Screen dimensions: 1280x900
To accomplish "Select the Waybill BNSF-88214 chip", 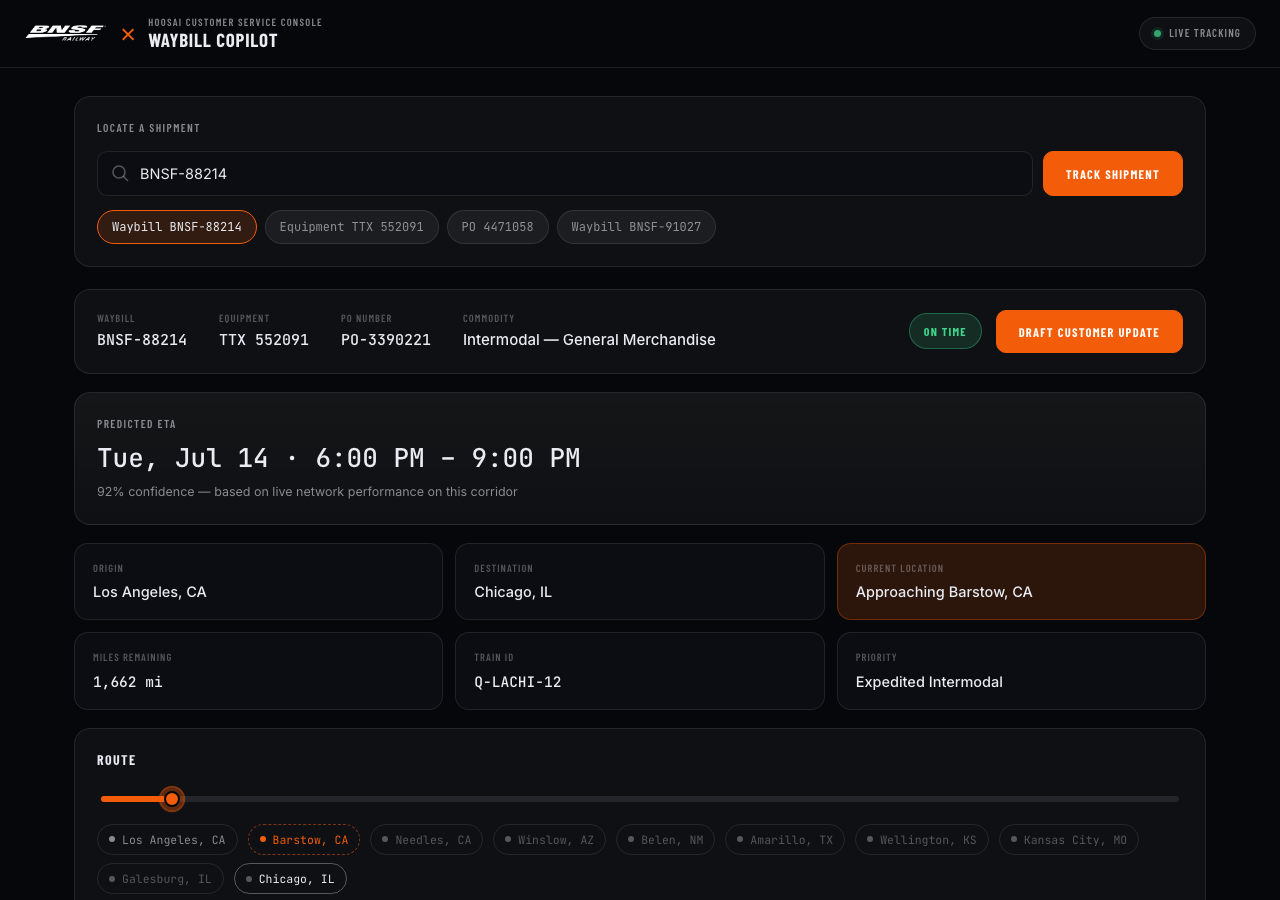I will pyautogui.click(x=177, y=227).
